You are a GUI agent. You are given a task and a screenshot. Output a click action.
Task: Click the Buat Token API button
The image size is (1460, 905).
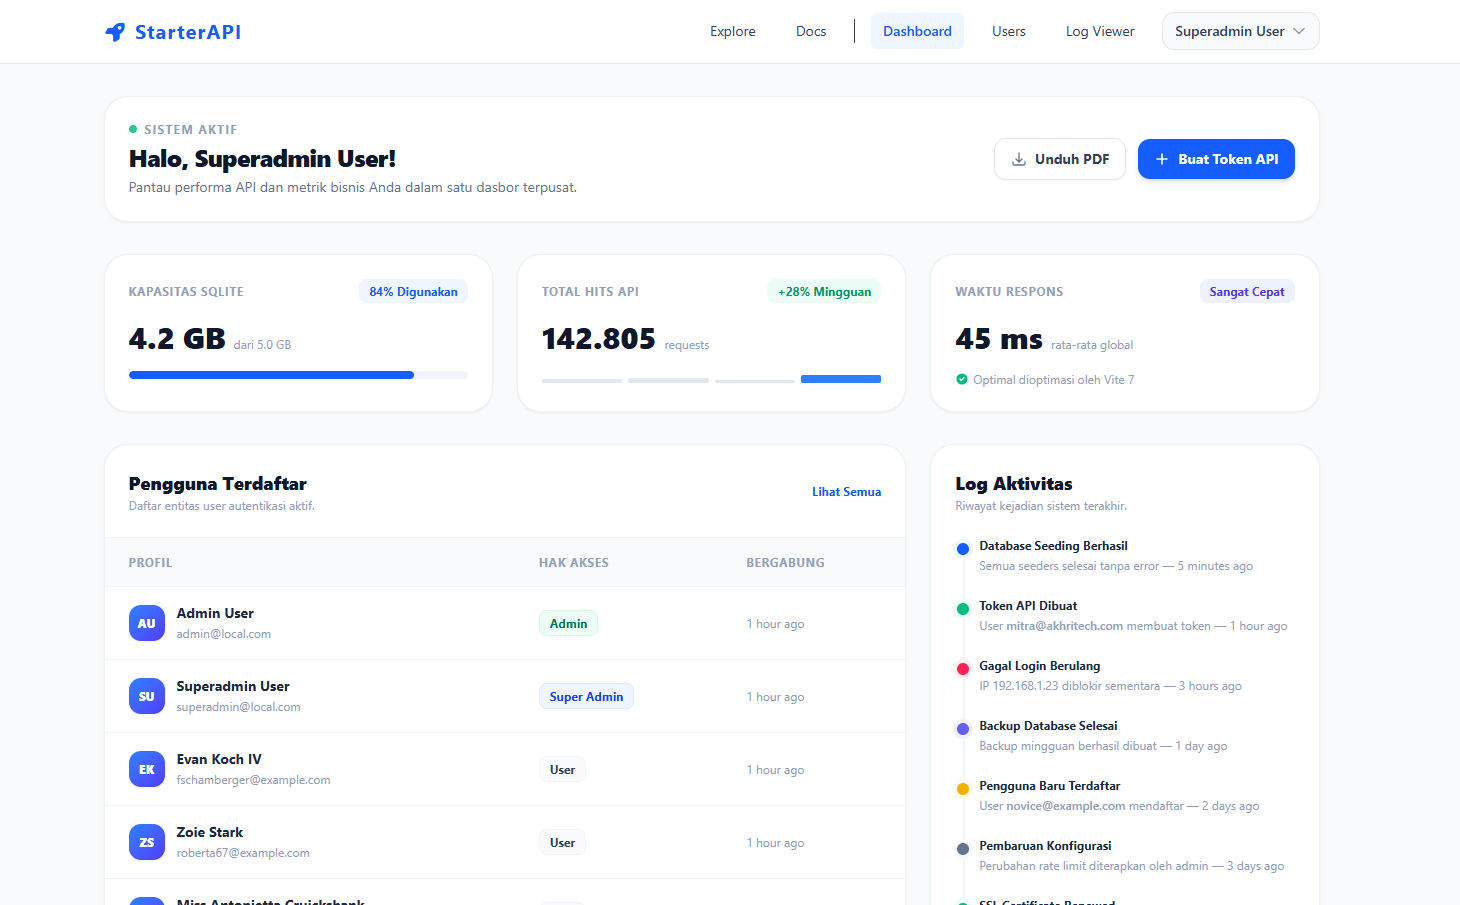point(1216,159)
